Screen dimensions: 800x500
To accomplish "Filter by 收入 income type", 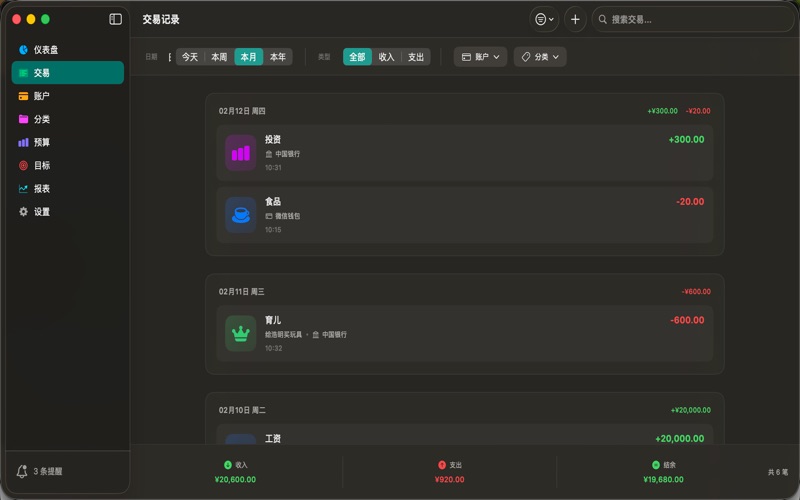I will point(387,57).
